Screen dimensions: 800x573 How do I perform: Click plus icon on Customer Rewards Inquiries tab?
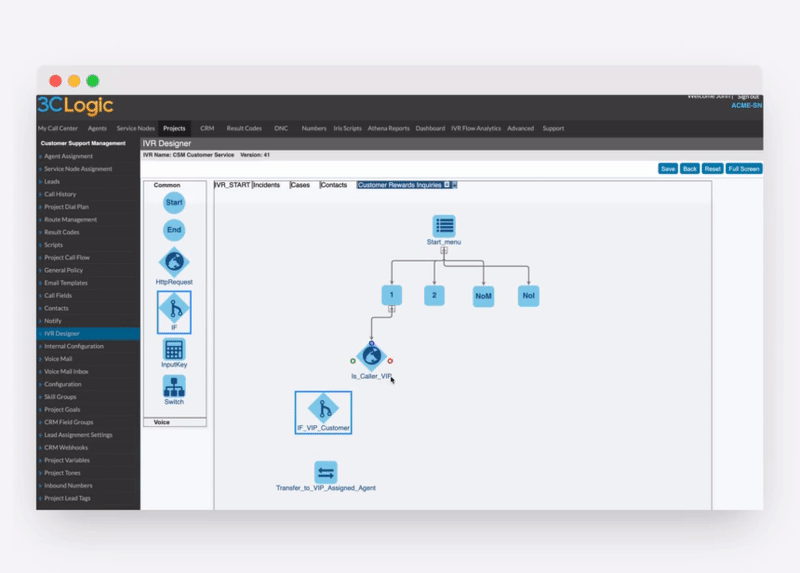(x=447, y=185)
